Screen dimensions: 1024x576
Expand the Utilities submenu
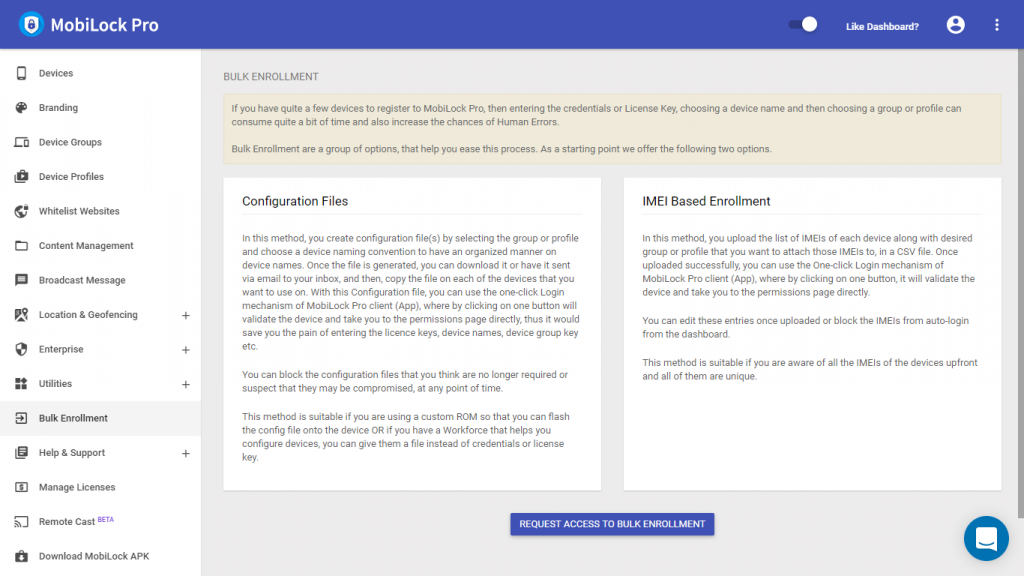[185, 384]
